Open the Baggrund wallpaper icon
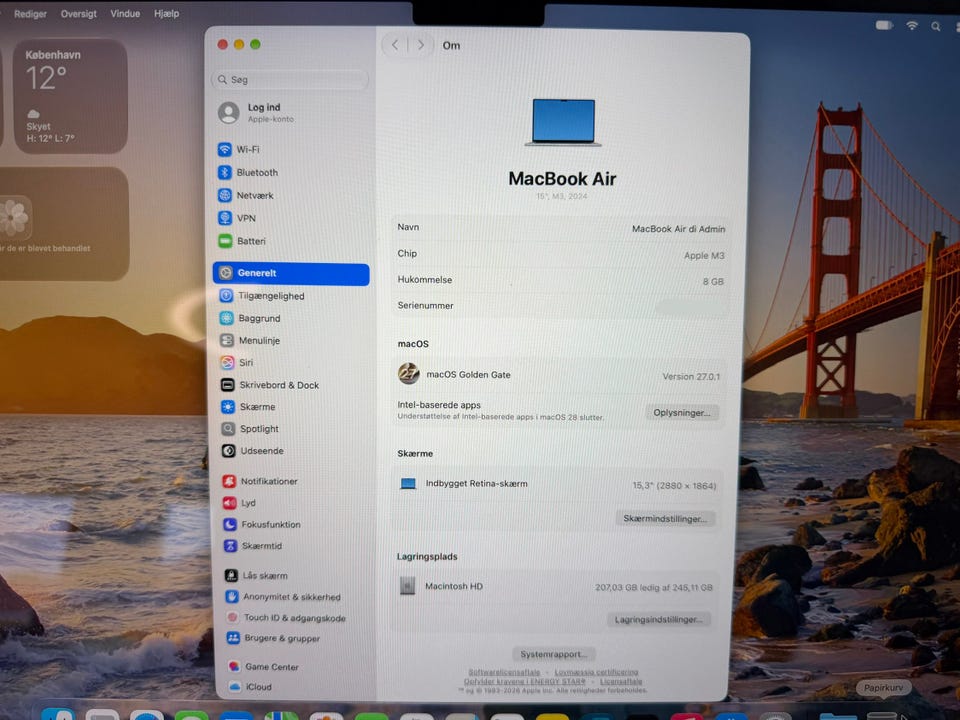 pyautogui.click(x=227, y=318)
